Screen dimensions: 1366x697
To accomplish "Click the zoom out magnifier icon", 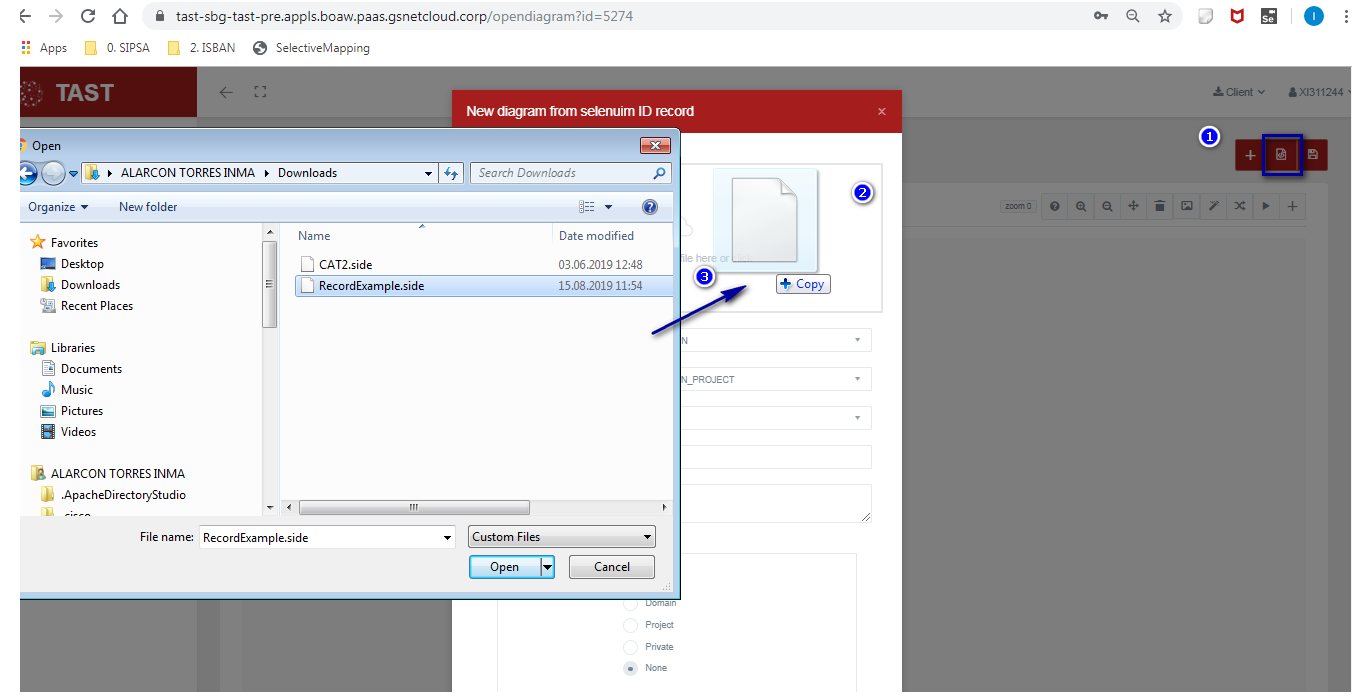I will pos(1107,206).
